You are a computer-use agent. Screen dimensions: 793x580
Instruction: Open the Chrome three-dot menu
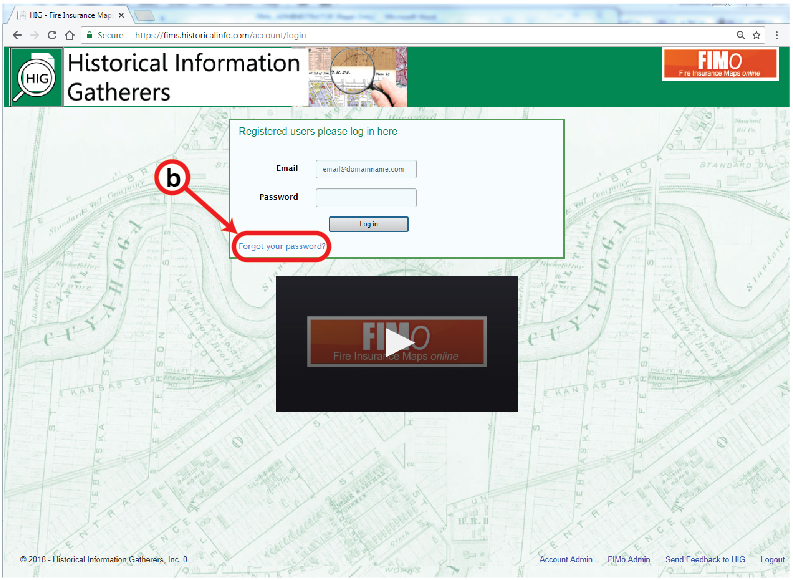(778, 34)
